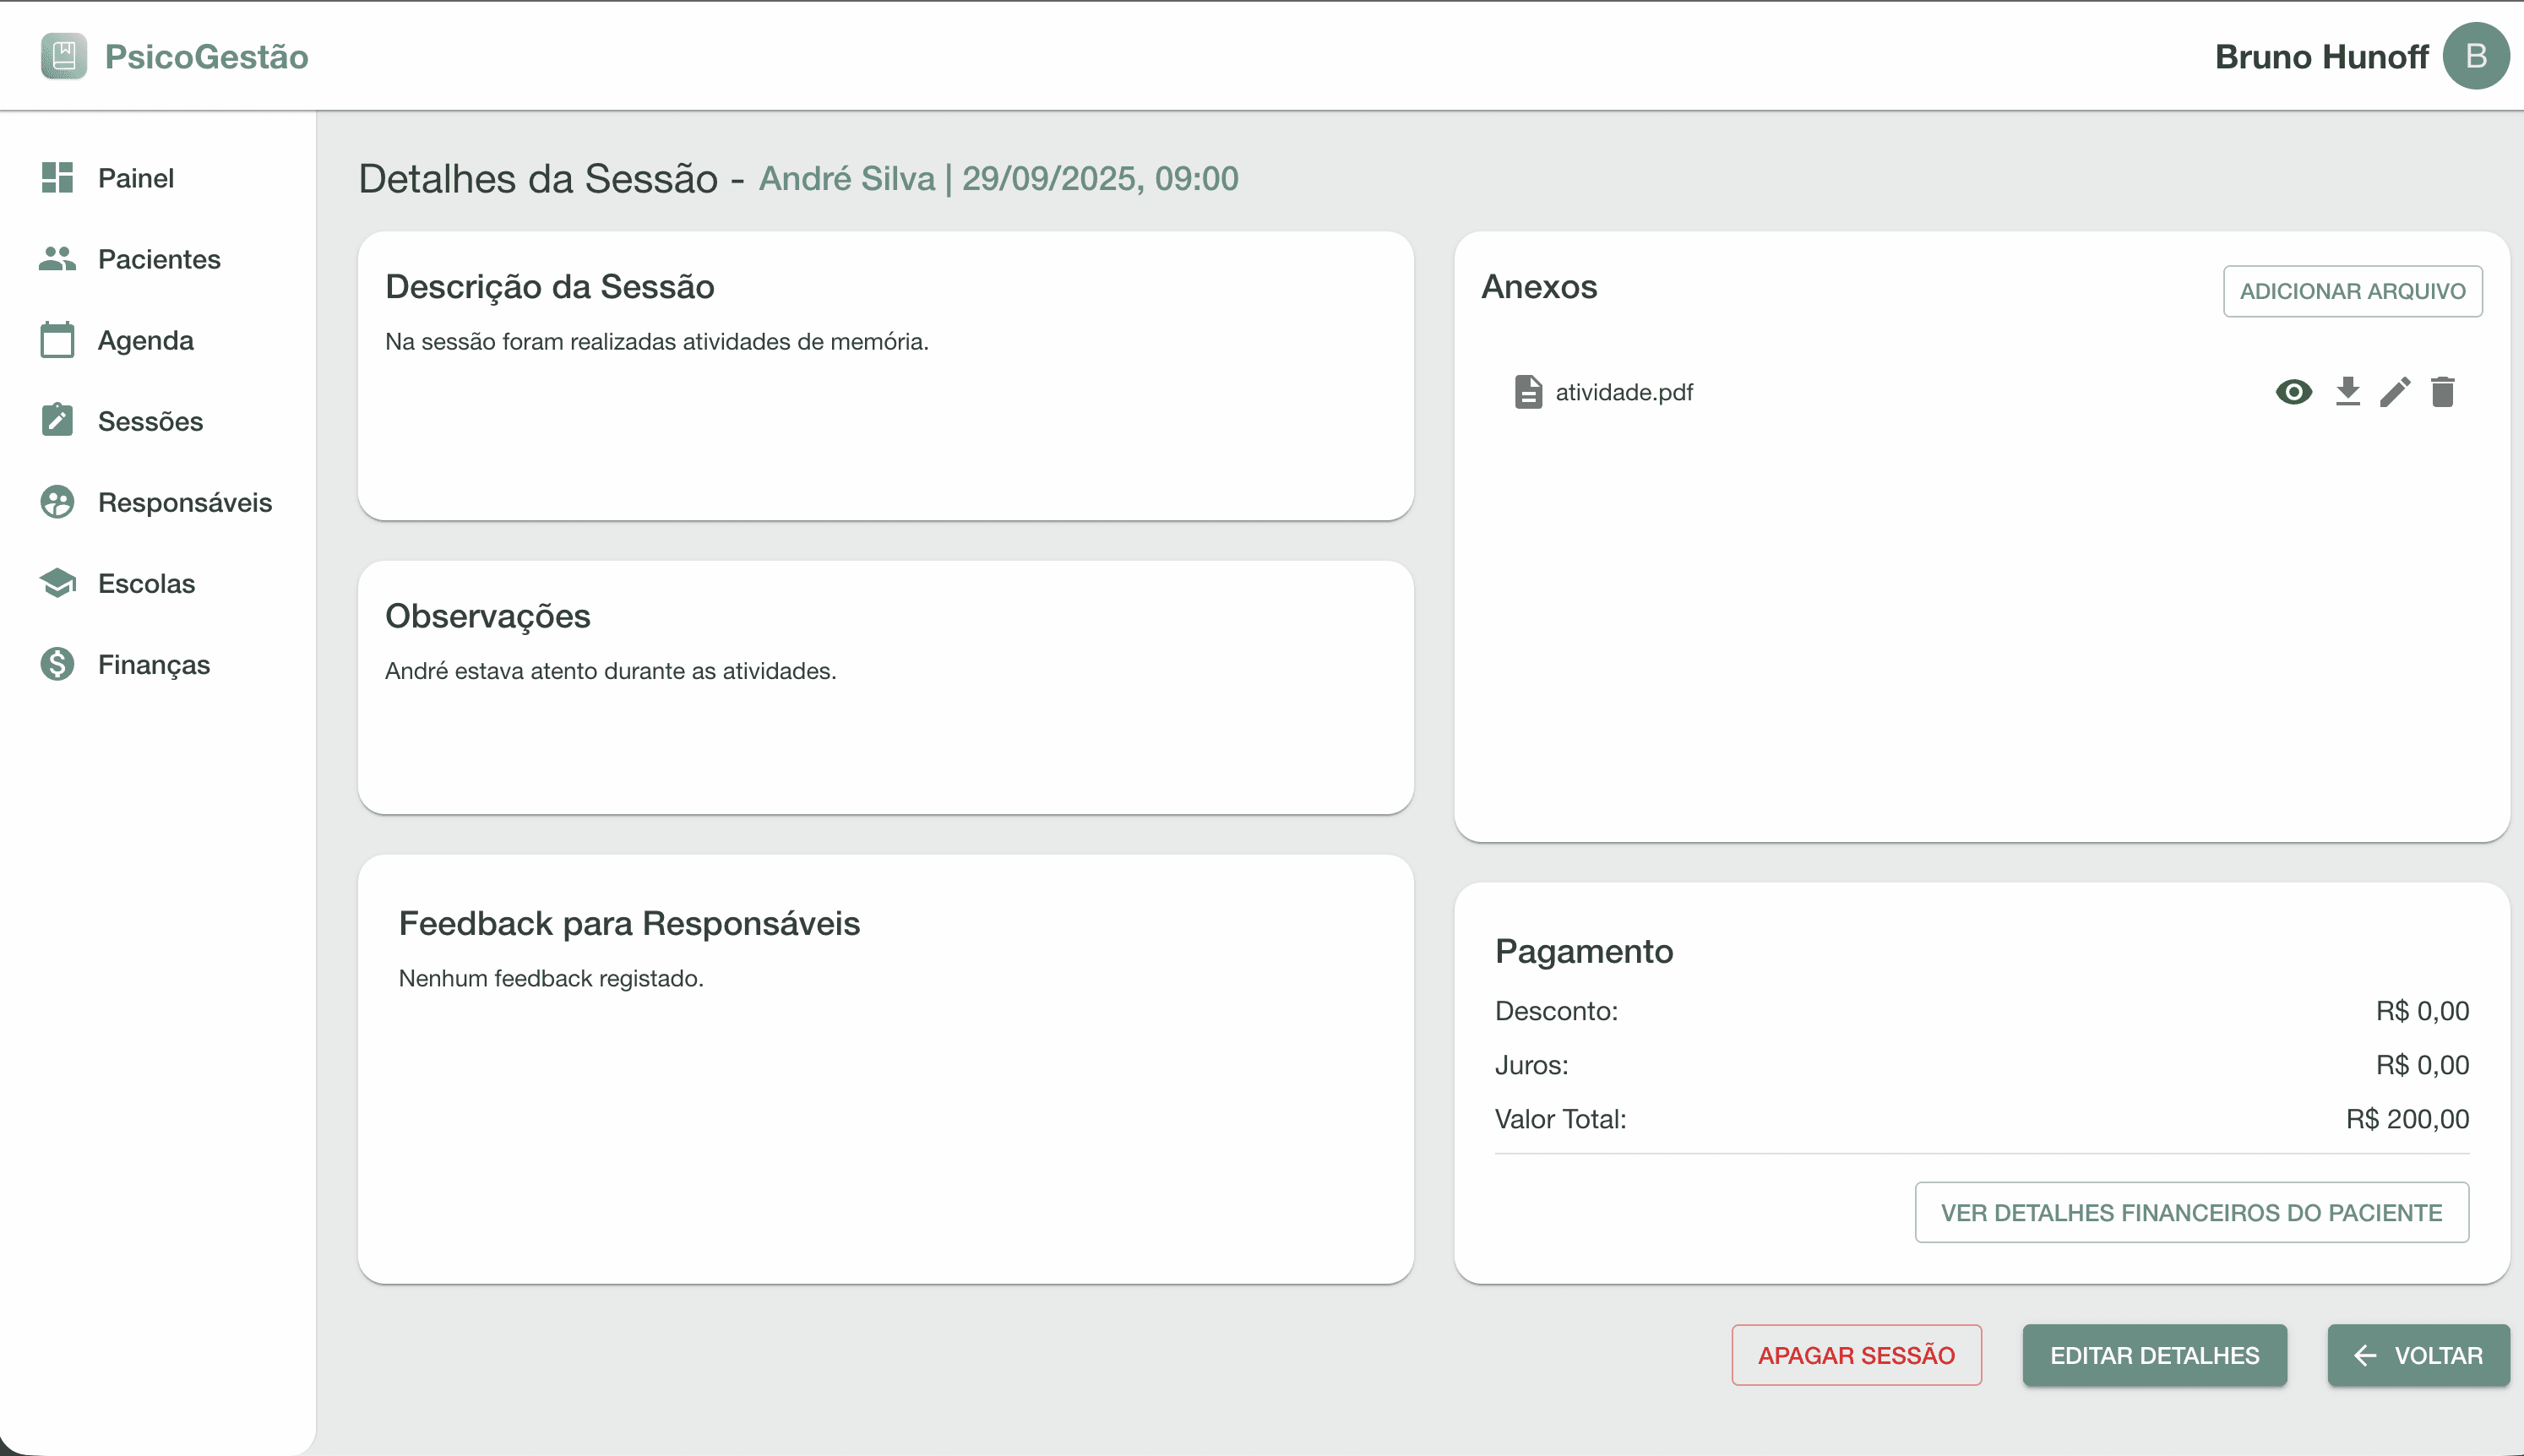Select the atividade.pdf file name
This screenshot has height=1456, width=2524.
click(1625, 391)
